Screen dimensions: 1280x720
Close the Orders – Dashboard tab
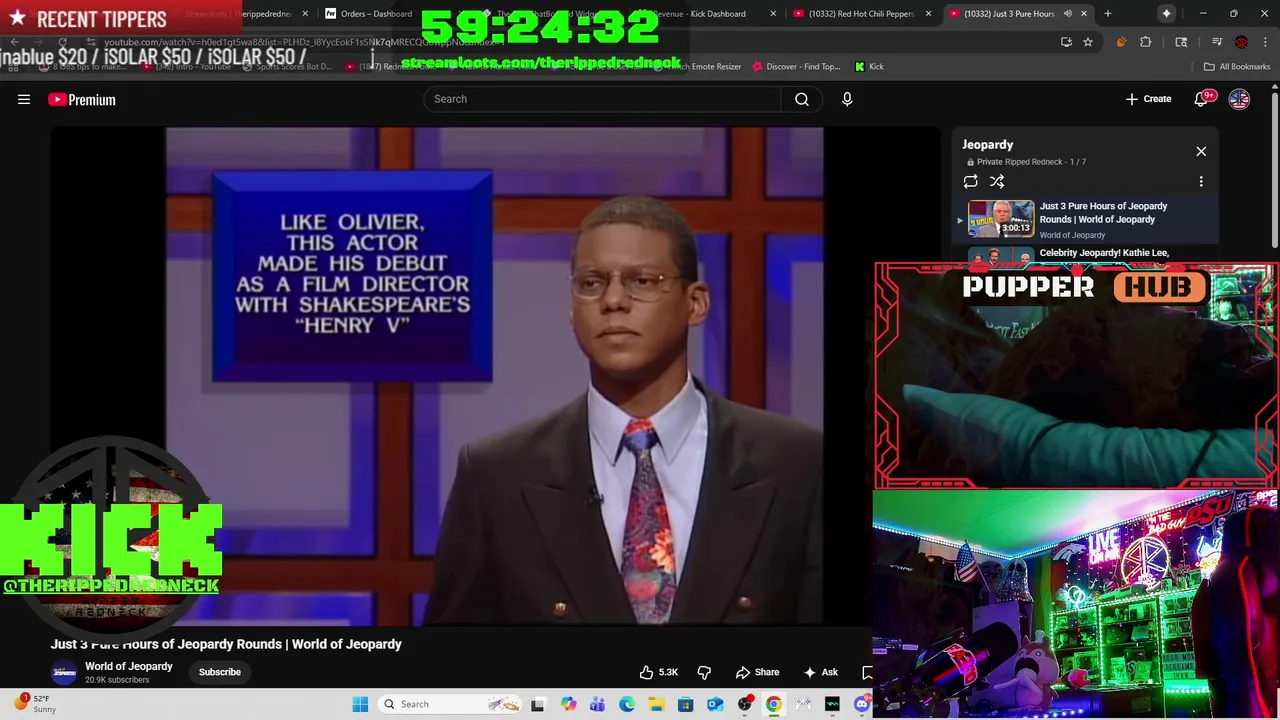(461, 14)
